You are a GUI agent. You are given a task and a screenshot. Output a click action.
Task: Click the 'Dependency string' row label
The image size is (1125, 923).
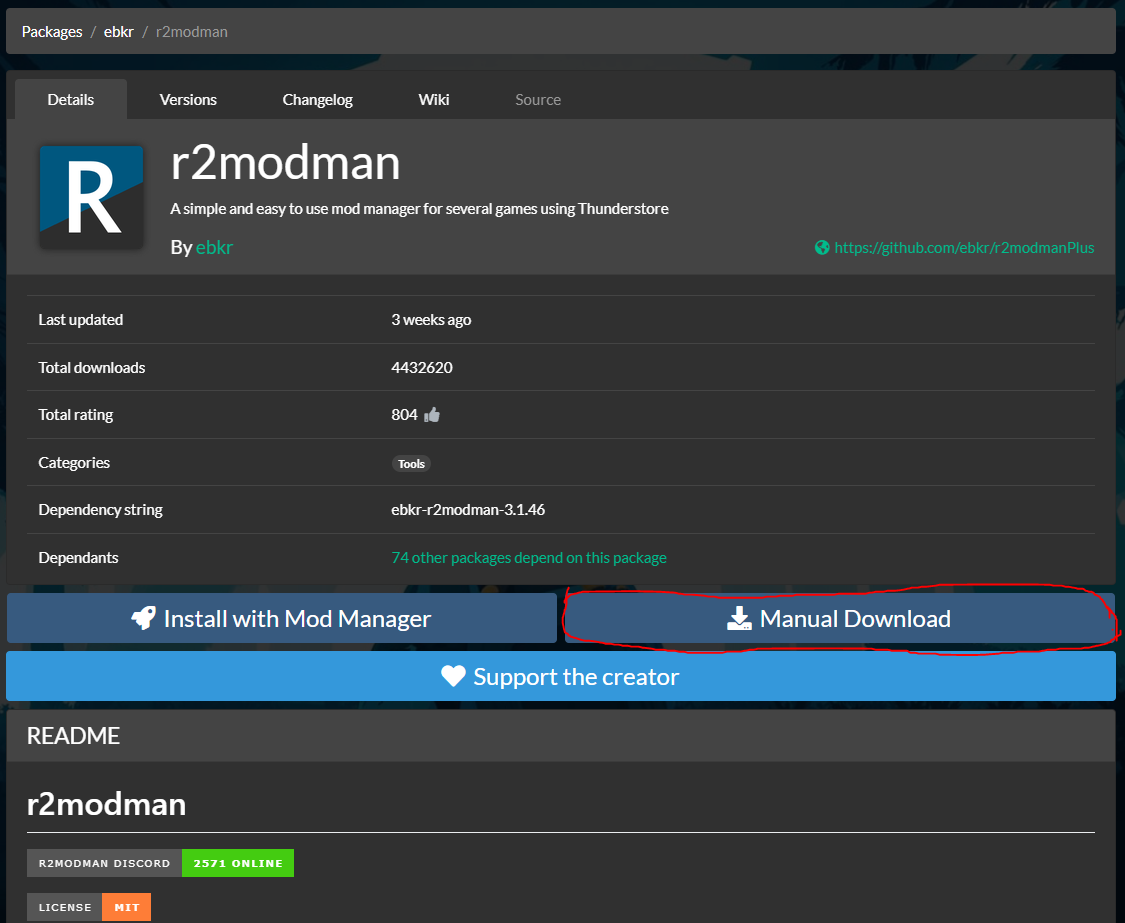pos(100,510)
